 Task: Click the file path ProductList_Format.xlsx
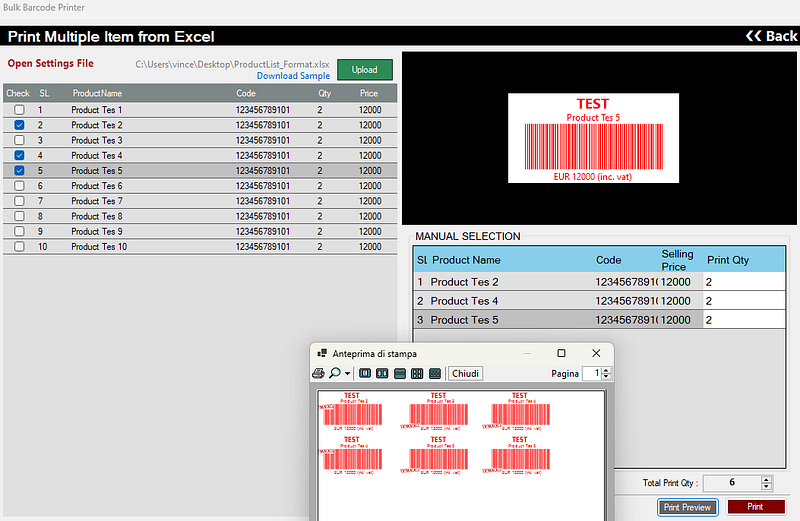coord(232,64)
